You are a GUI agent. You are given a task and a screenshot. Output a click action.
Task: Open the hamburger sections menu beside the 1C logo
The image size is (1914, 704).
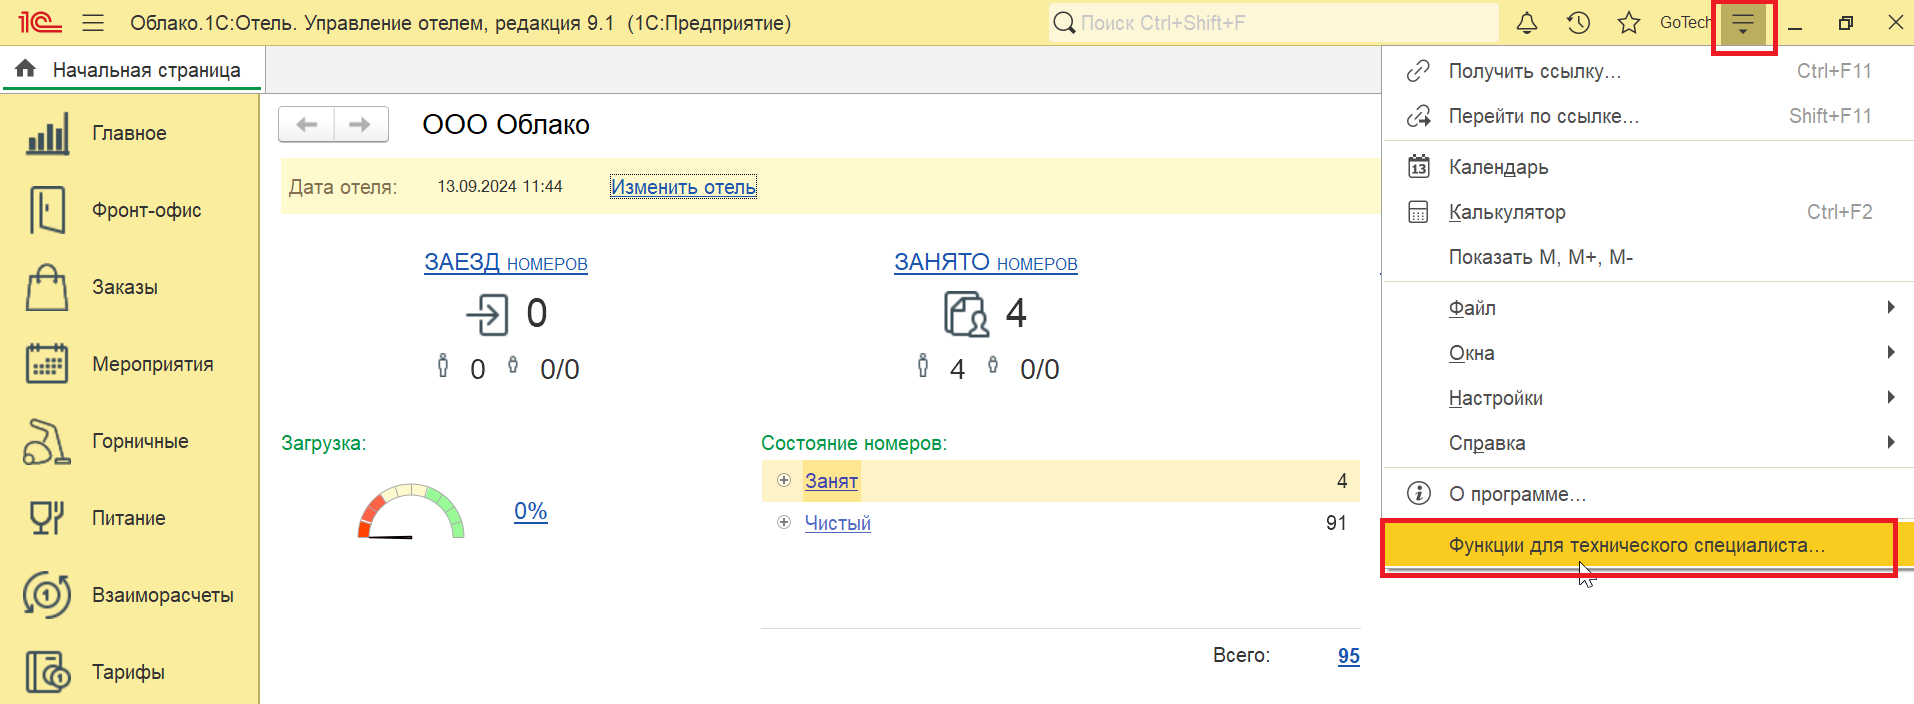click(93, 22)
